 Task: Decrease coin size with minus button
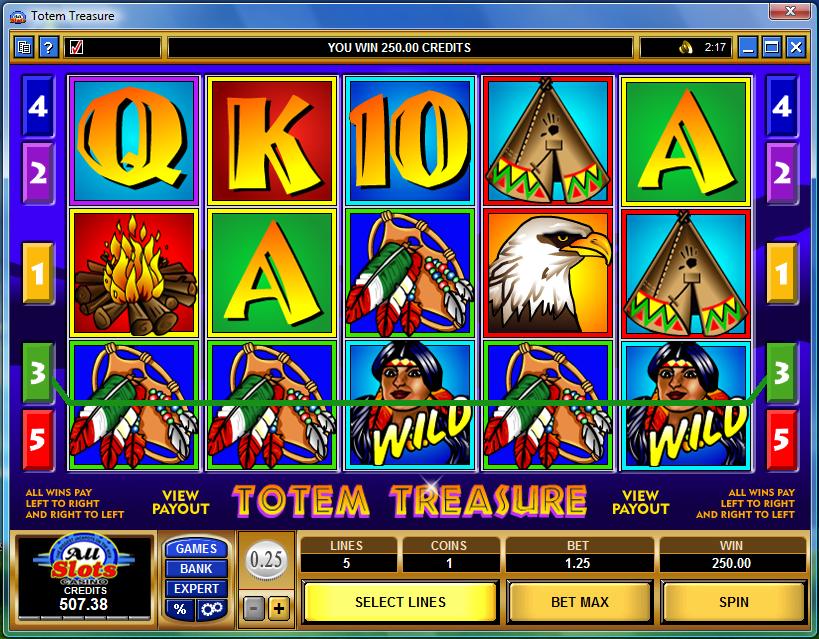click(x=254, y=608)
